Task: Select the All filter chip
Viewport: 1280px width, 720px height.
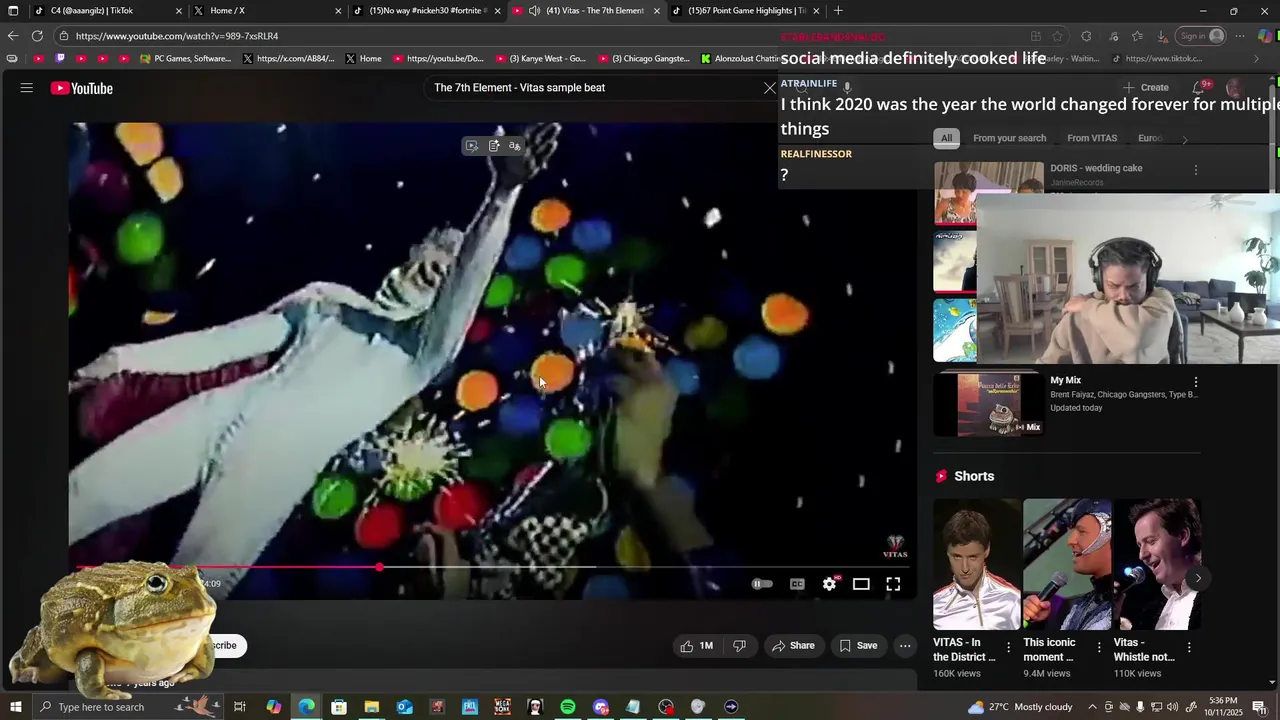Action: [946, 138]
